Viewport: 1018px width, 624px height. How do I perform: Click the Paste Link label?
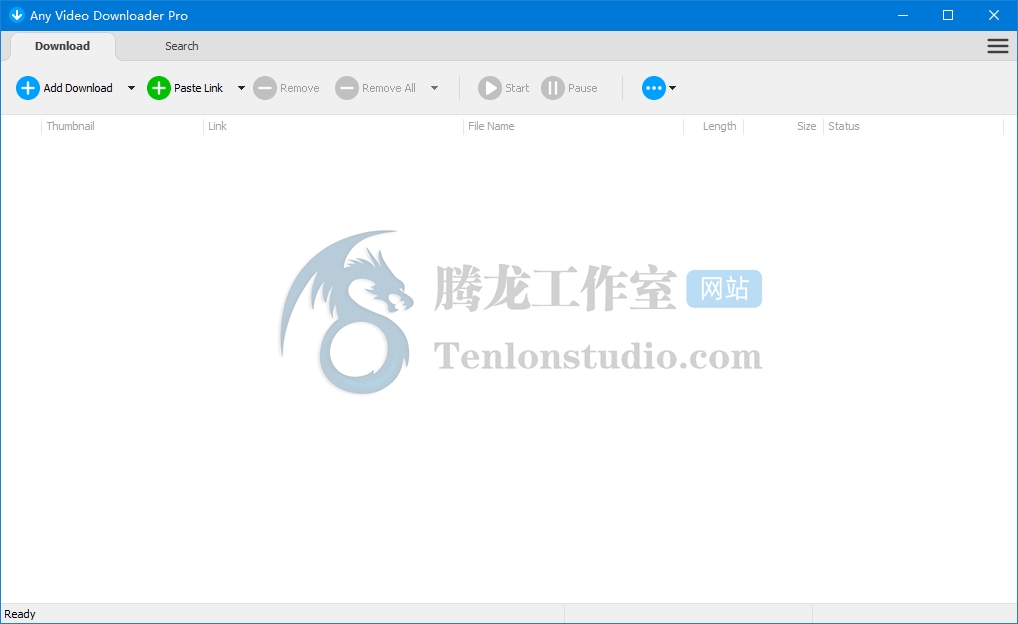(x=199, y=88)
